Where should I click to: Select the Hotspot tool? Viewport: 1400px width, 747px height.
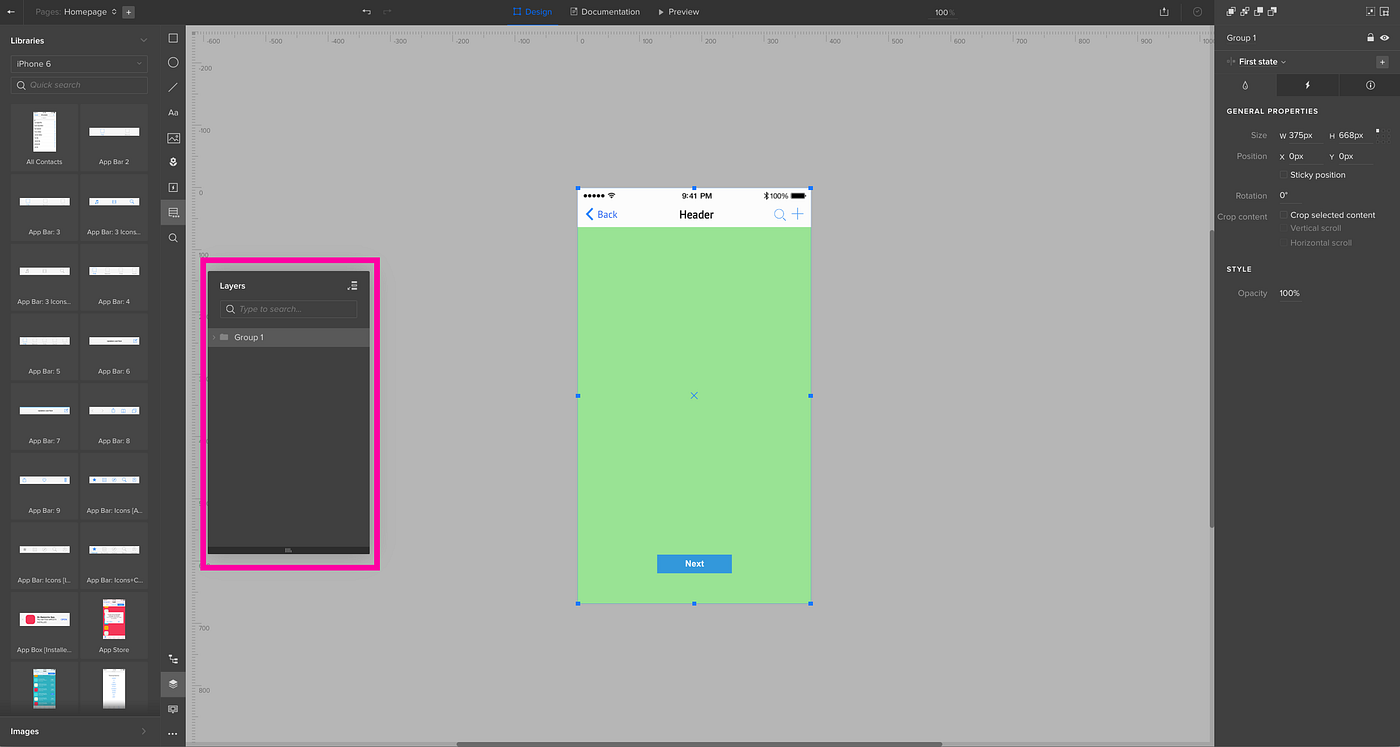pyautogui.click(x=173, y=187)
